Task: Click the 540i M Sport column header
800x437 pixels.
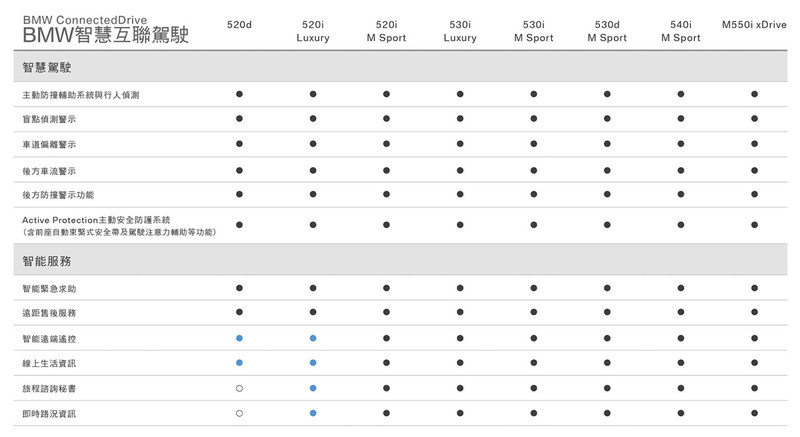Action: (x=681, y=31)
